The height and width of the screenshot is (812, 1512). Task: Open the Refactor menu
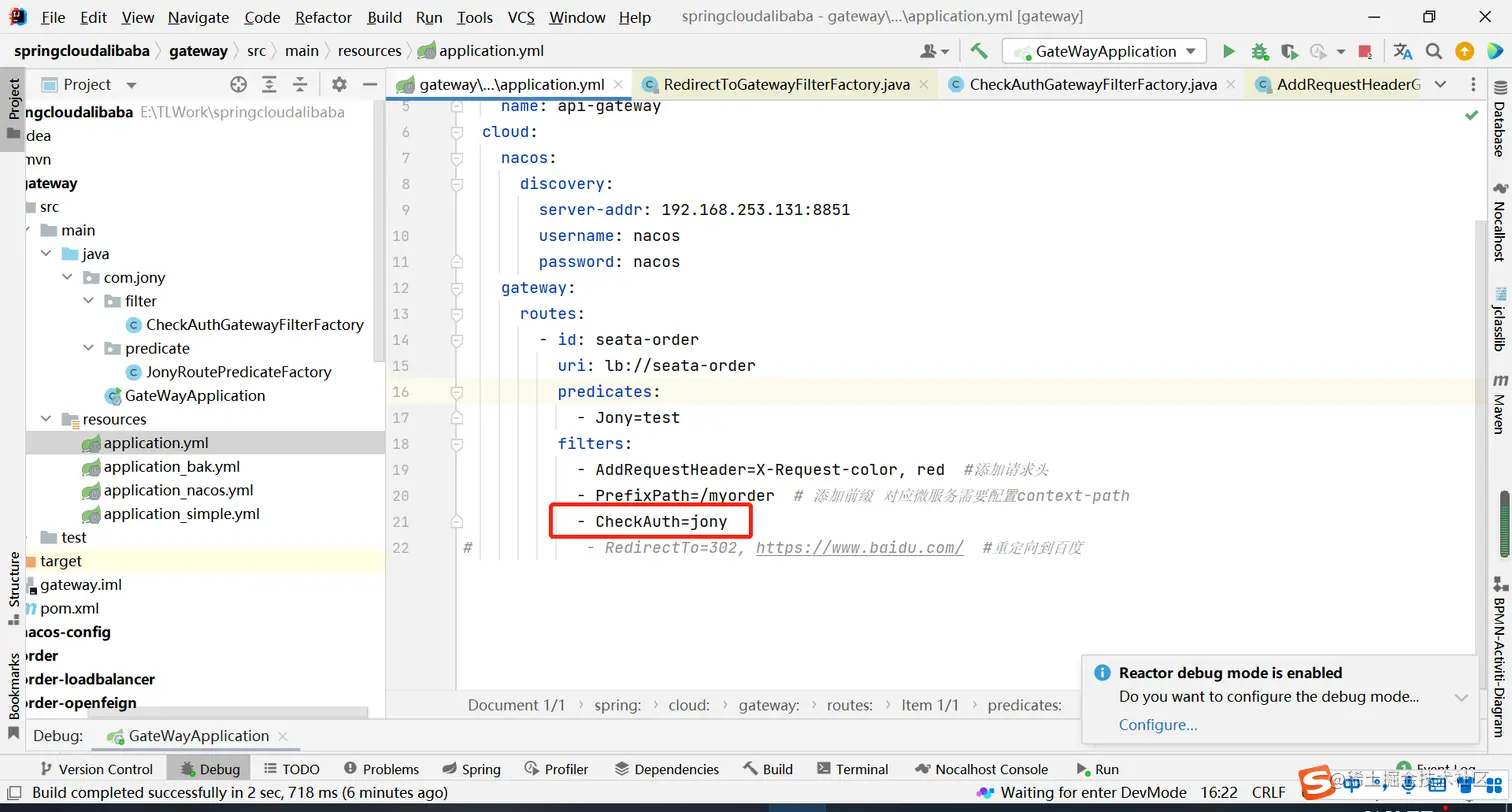pos(324,17)
